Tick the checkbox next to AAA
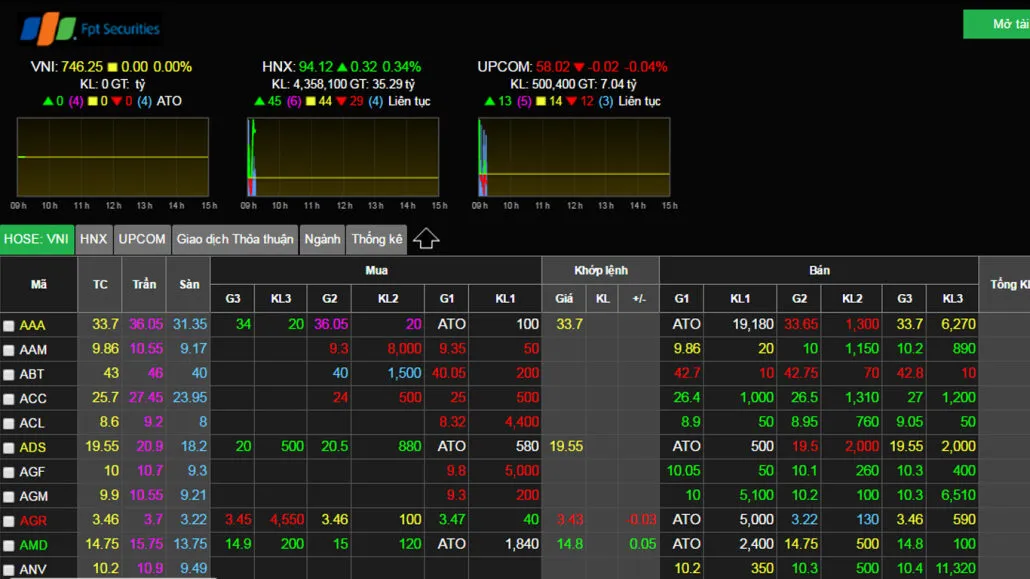This screenshot has height=579, width=1030. click(9, 326)
